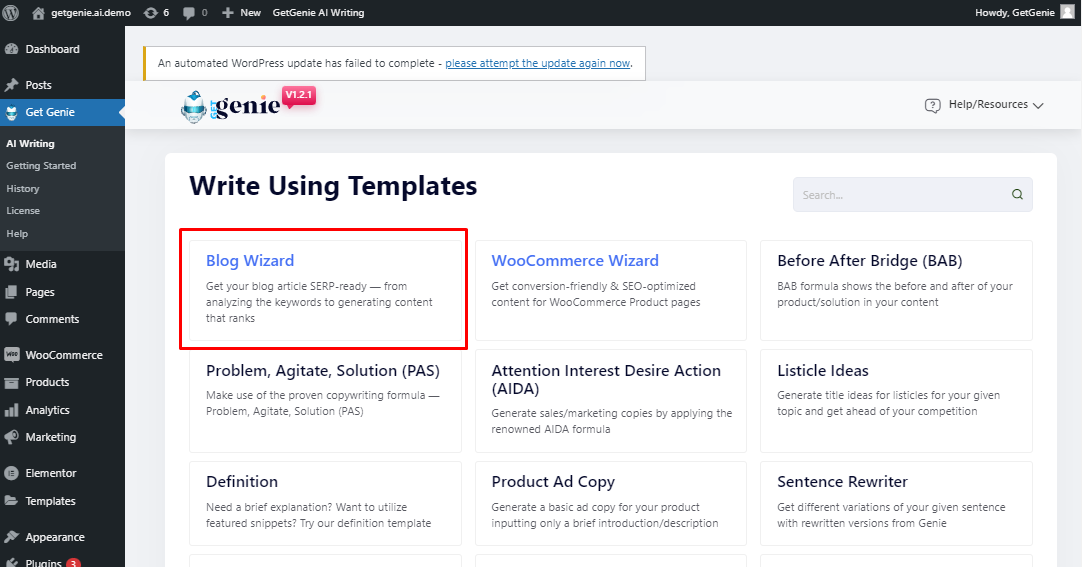Open History submenu item
The width and height of the screenshot is (1082, 567).
23,188
